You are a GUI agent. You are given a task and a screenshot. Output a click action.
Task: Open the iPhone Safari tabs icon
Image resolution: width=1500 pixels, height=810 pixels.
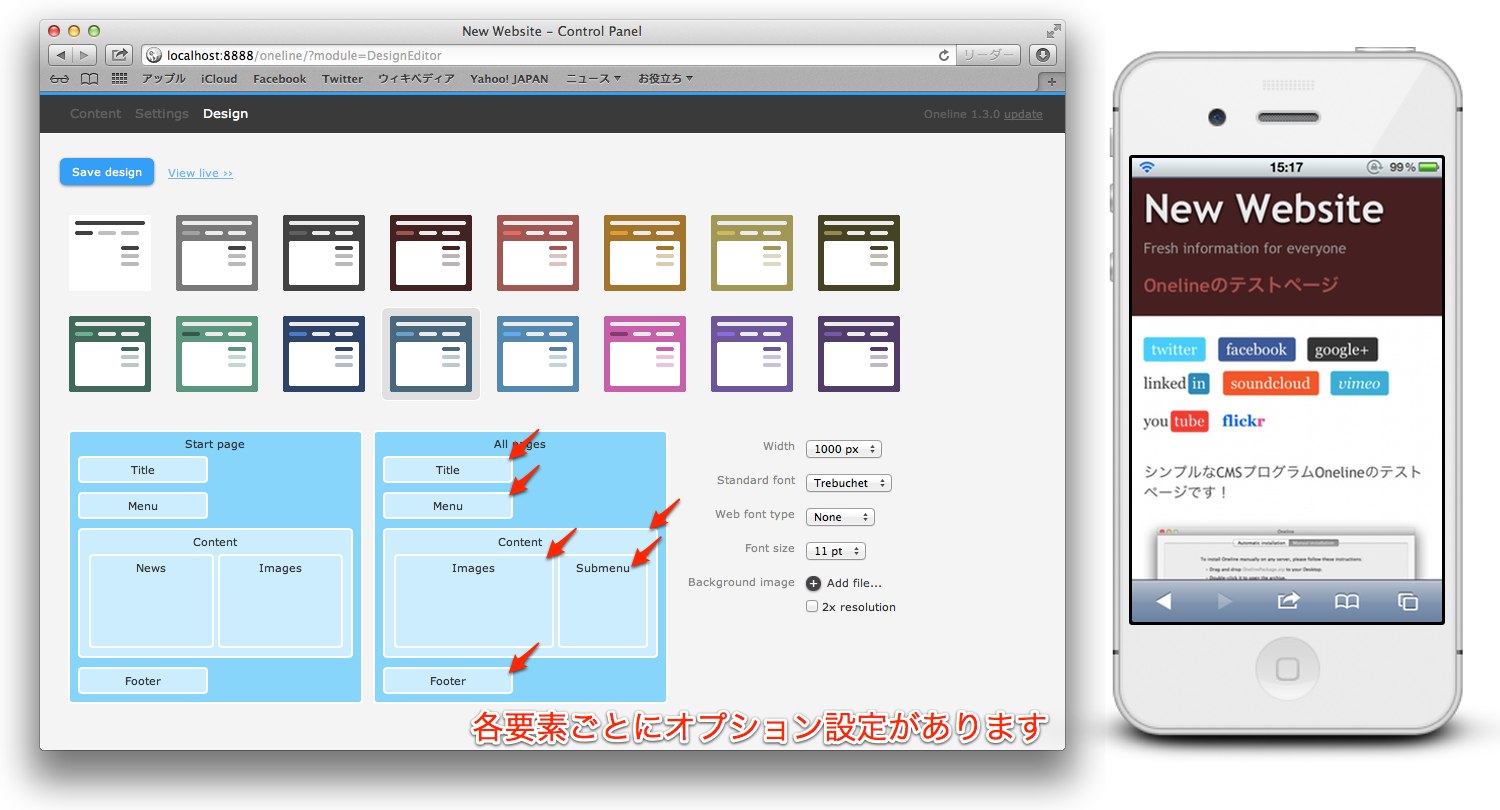[x=1407, y=601]
